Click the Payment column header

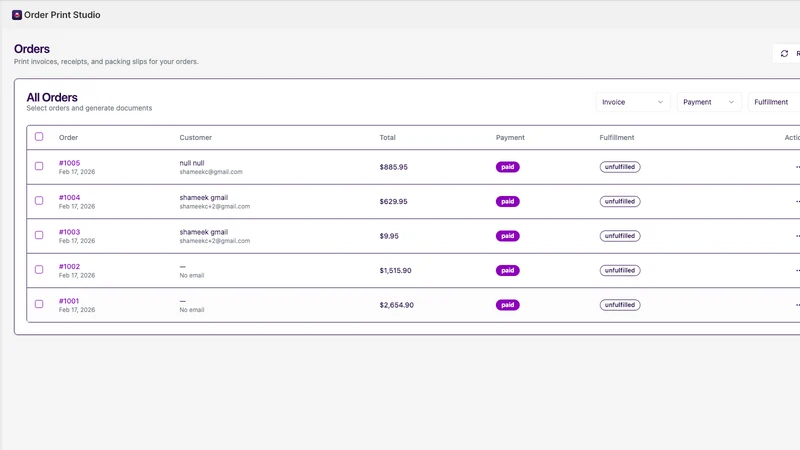(x=510, y=137)
